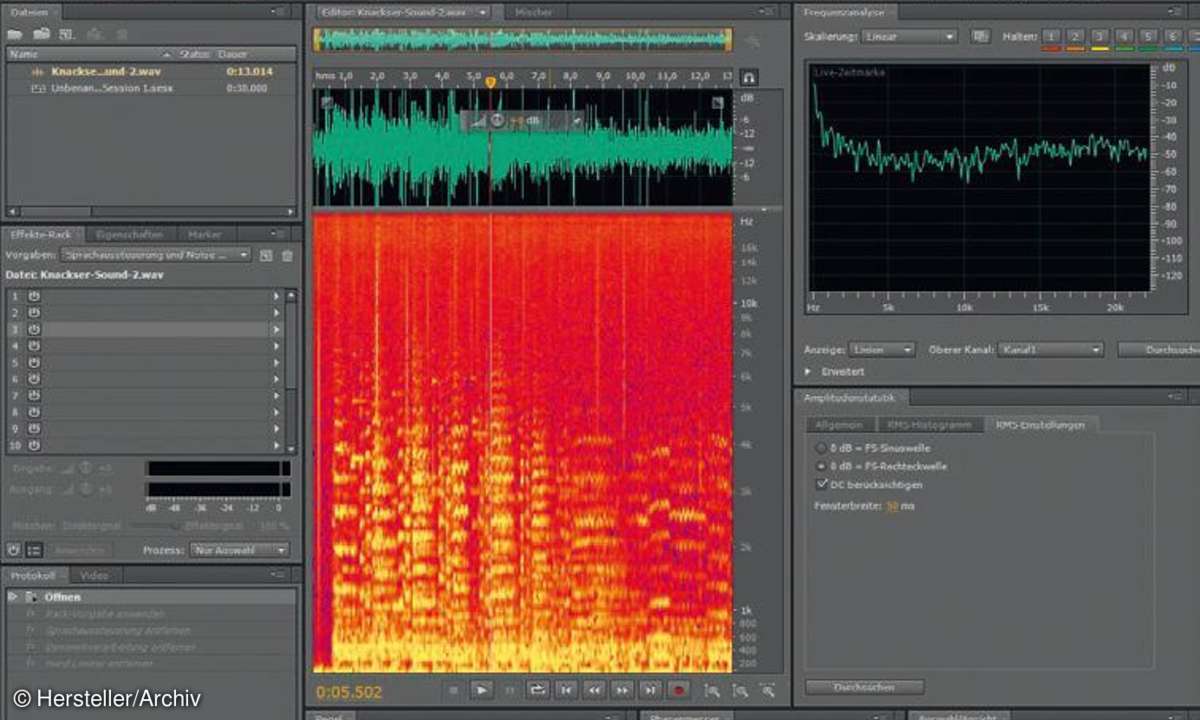The image size is (1200, 720).
Task: Click the rewind transport button
Action: pyautogui.click(x=594, y=689)
